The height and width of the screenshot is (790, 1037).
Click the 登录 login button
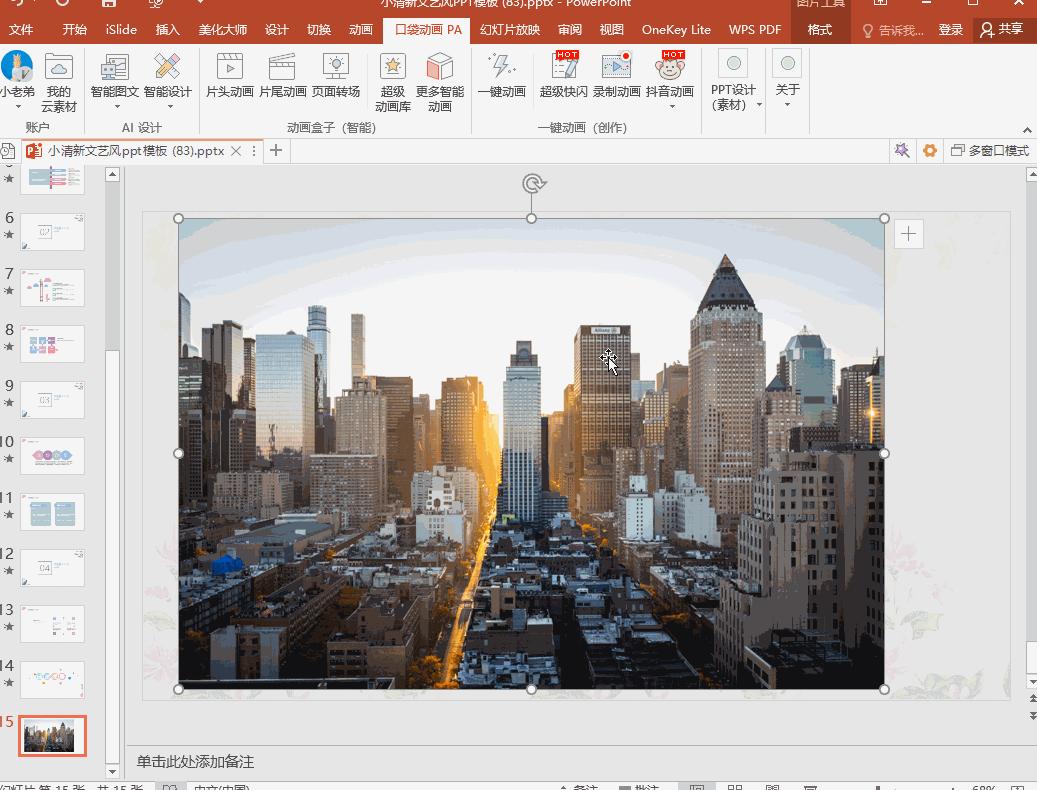pyautogui.click(x=950, y=30)
